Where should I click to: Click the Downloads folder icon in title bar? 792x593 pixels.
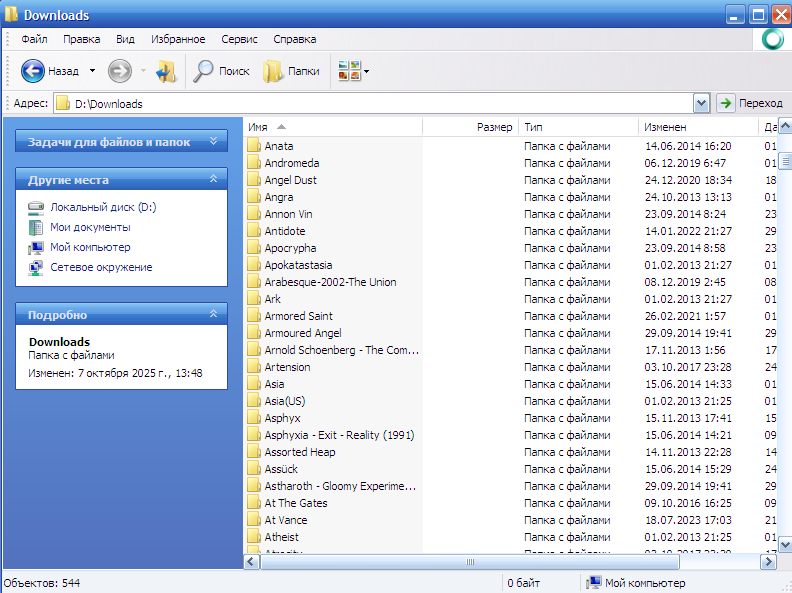pyautogui.click(x=11, y=14)
